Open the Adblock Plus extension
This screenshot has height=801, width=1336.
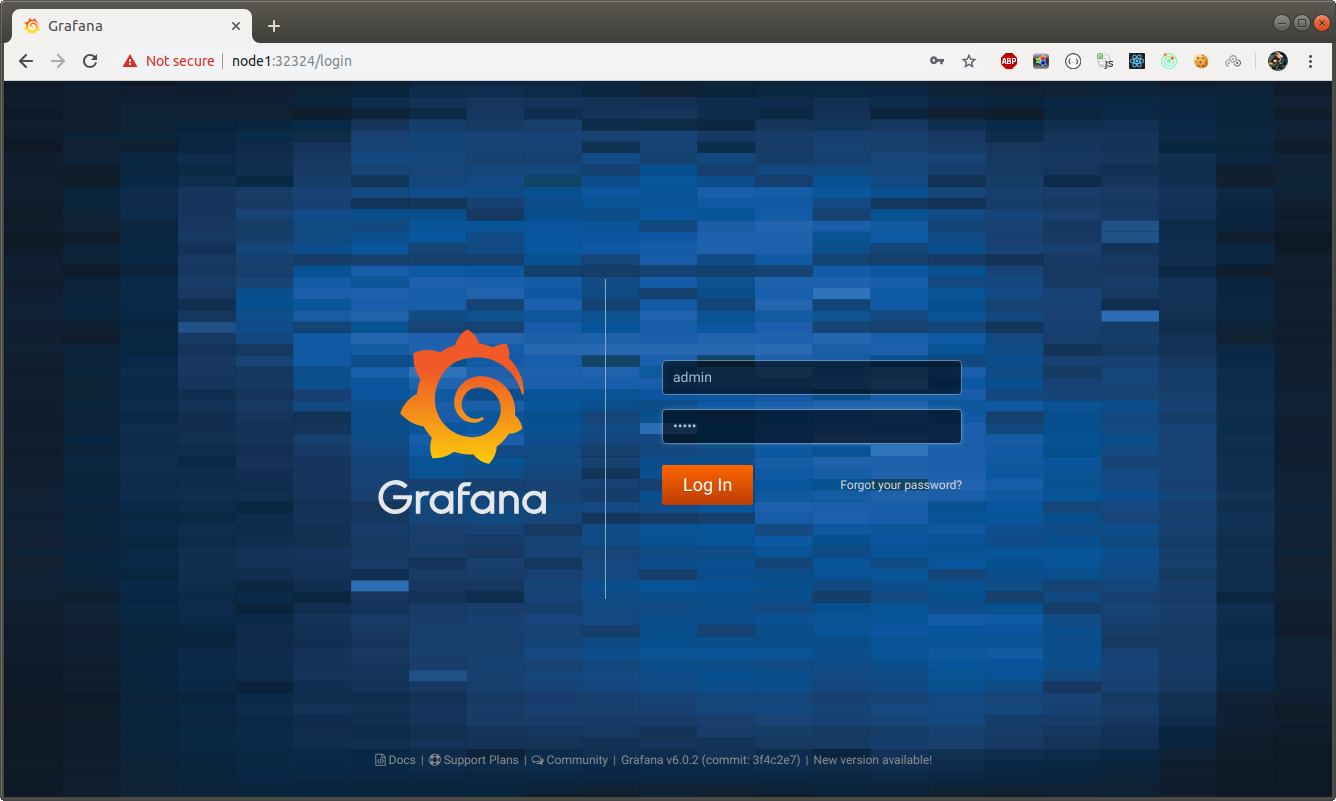[1009, 61]
